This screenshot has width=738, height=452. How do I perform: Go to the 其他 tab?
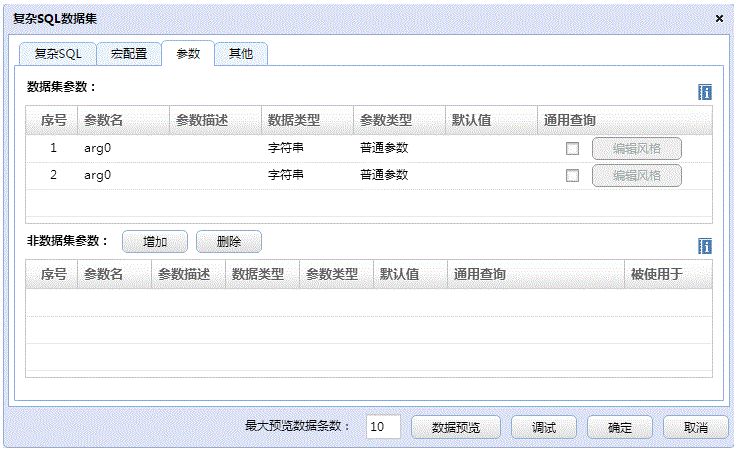click(x=241, y=54)
